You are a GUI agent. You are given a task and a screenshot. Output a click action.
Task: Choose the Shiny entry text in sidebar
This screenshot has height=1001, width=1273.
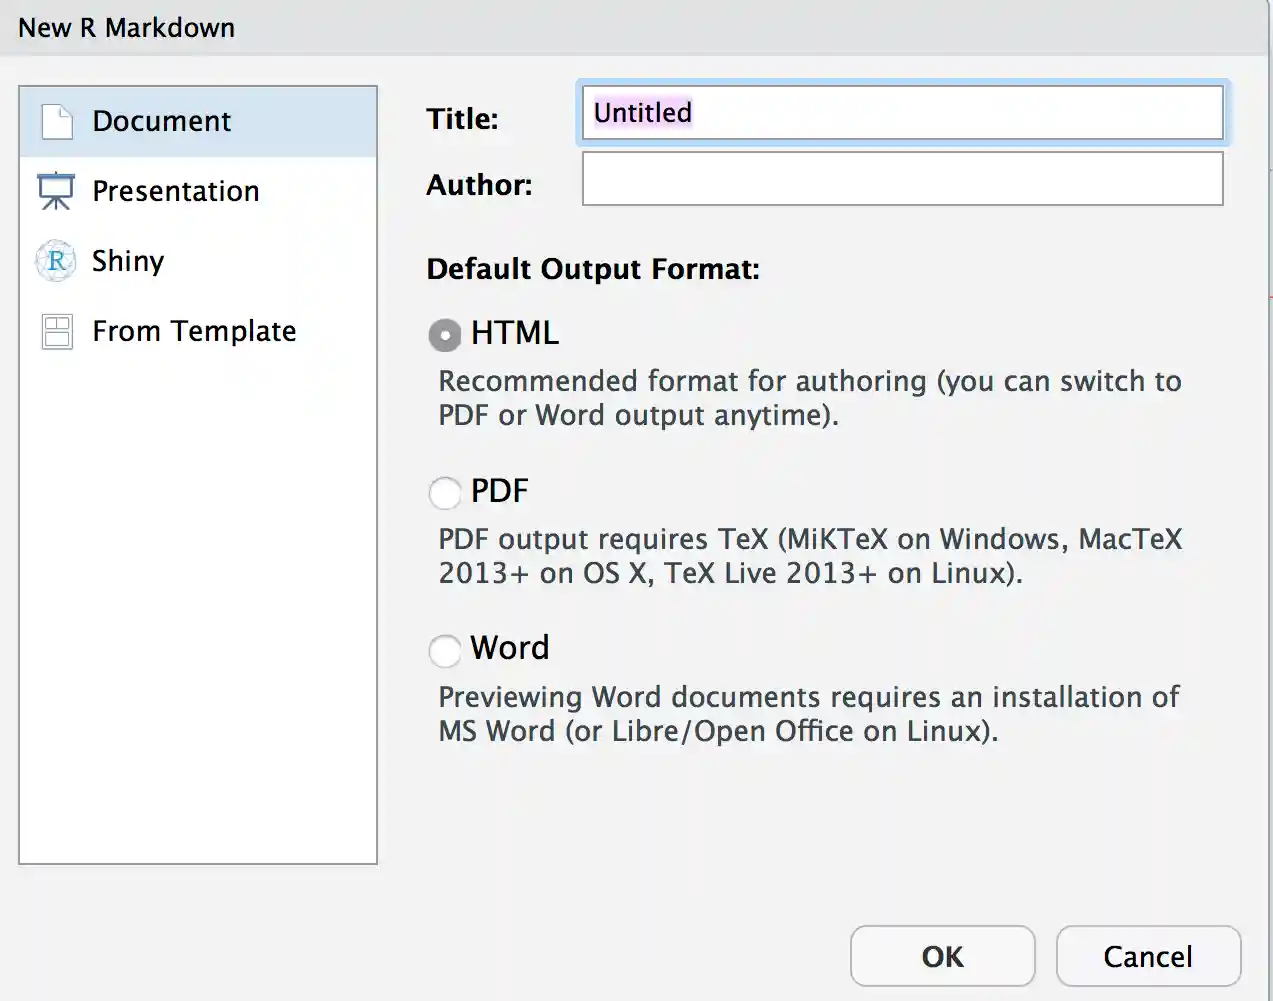coord(128,261)
